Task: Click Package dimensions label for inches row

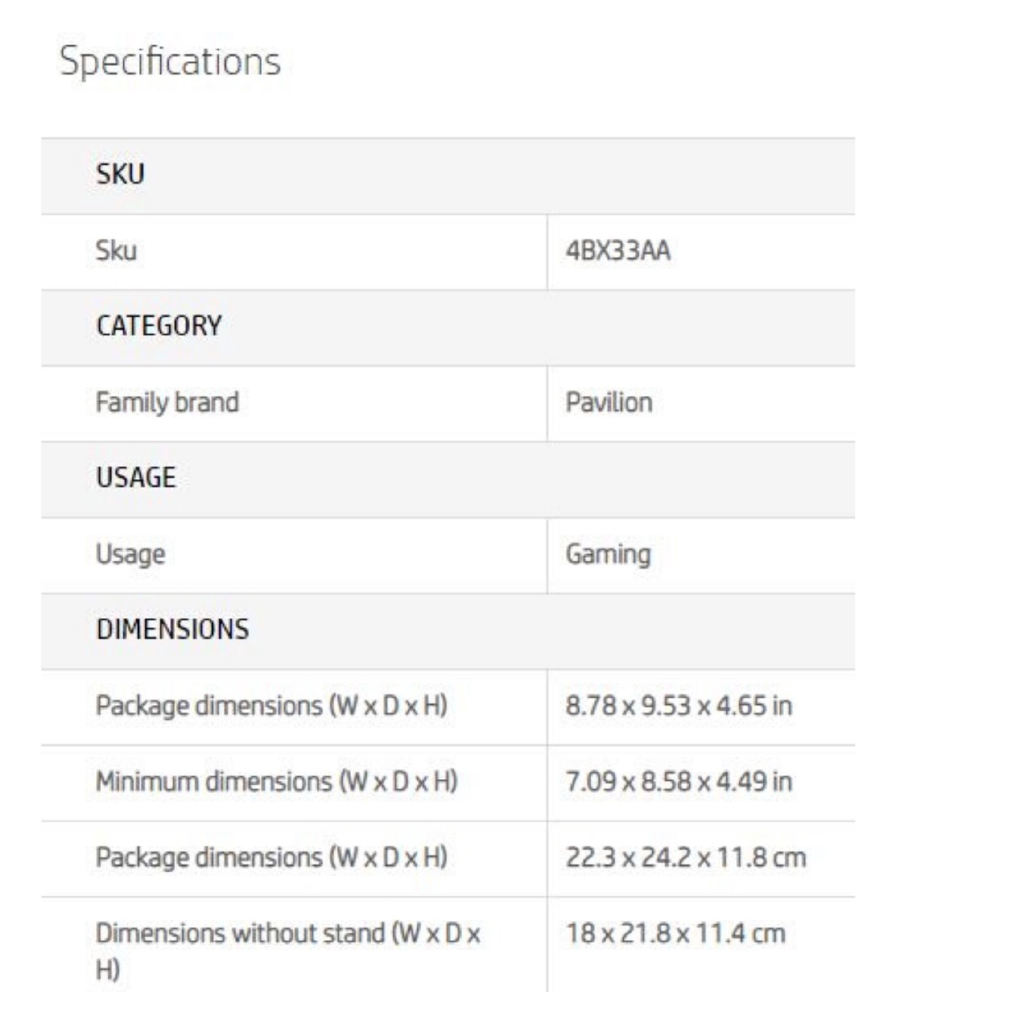Action: tap(272, 707)
